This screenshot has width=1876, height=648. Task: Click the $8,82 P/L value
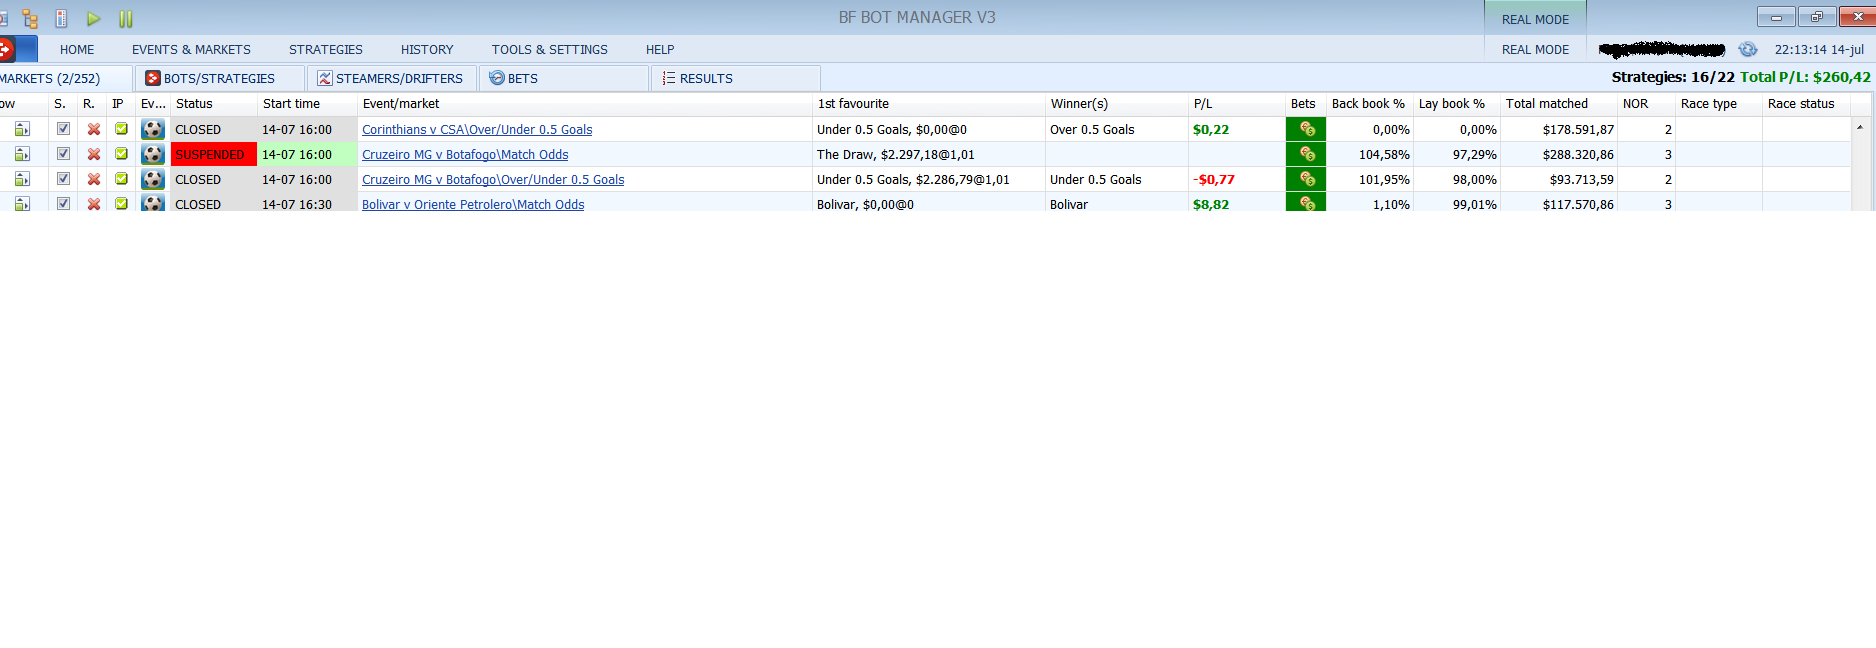[1211, 204]
